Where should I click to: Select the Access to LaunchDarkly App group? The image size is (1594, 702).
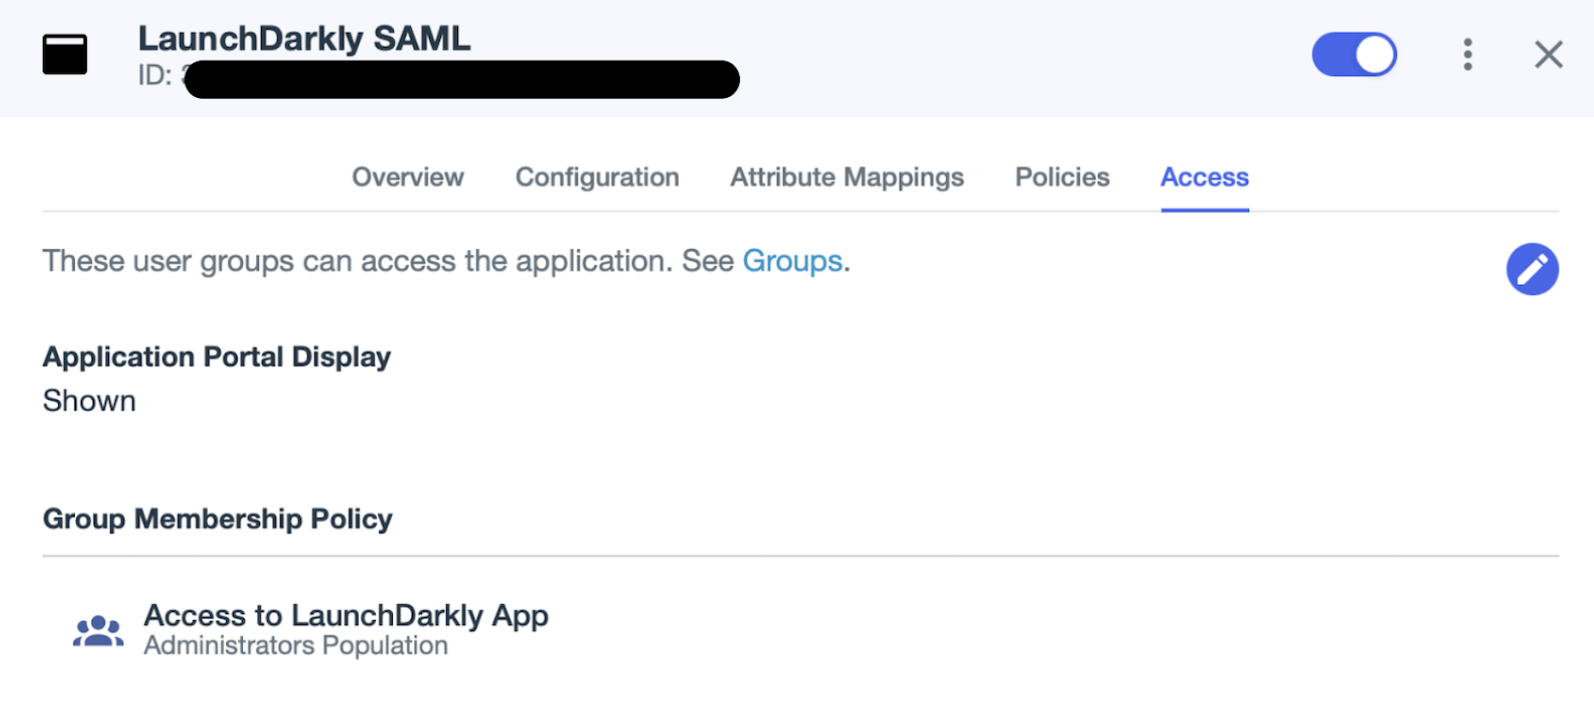(346, 615)
